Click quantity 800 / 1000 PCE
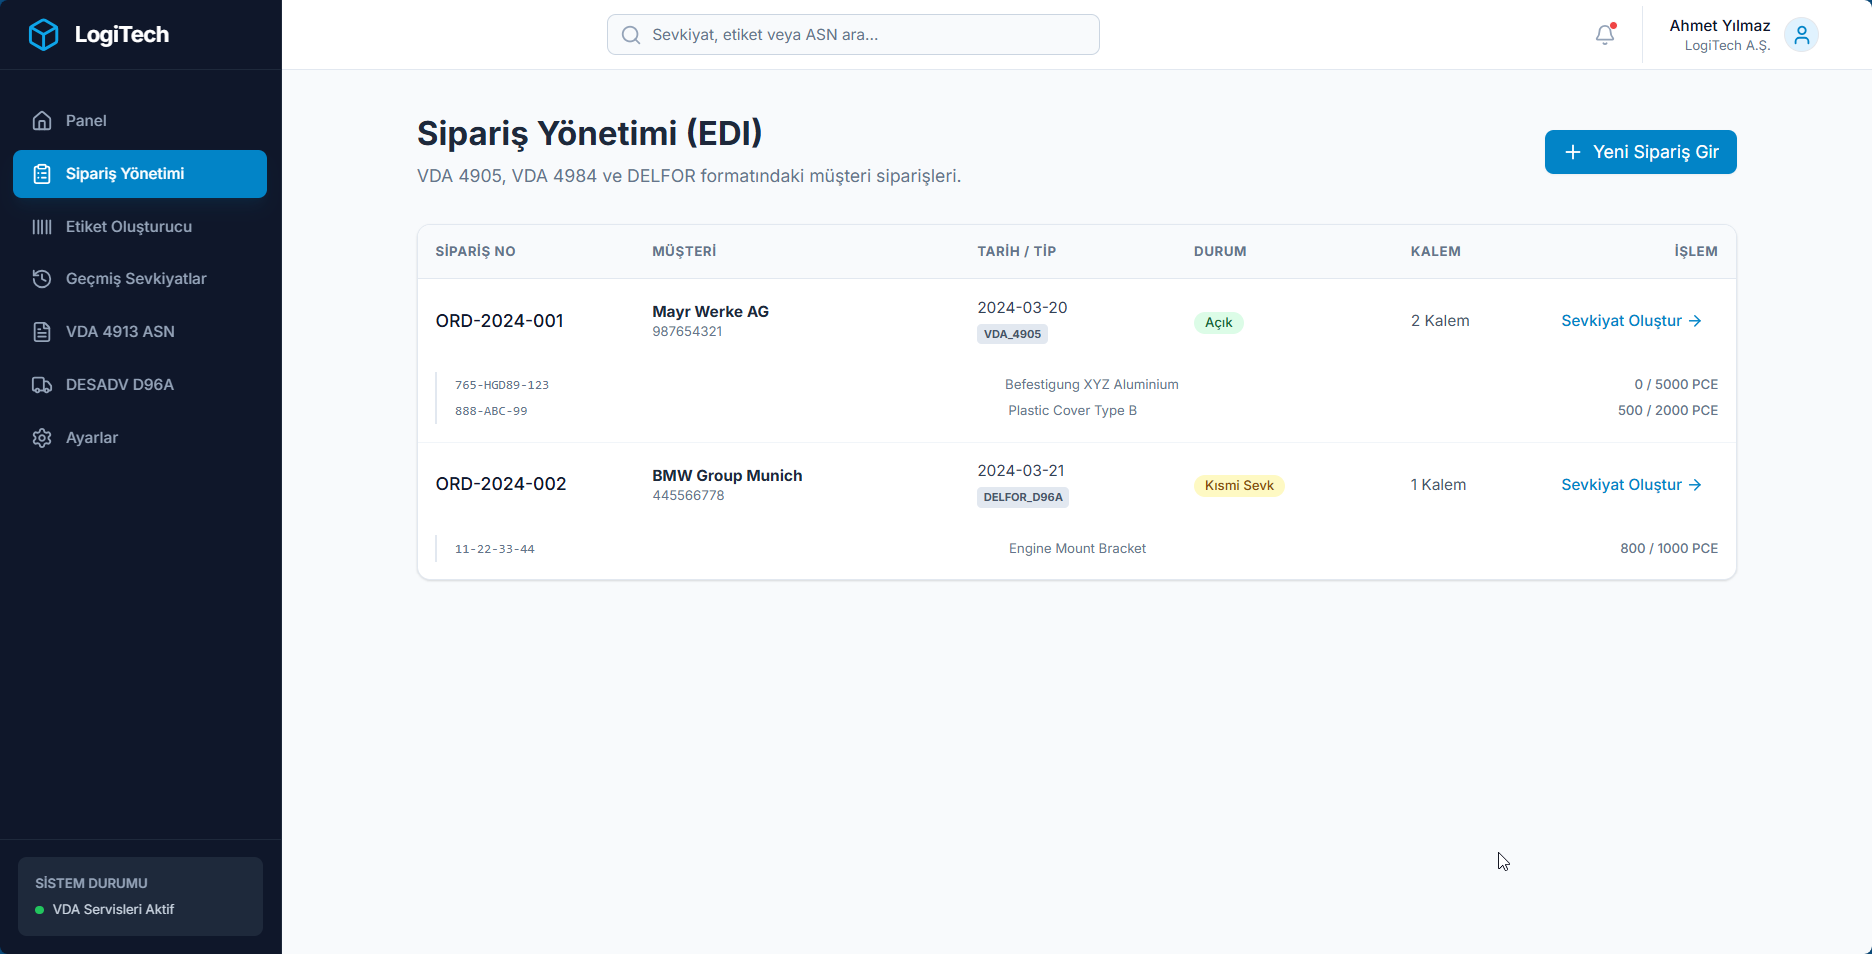The height and width of the screenshot is (954, 1872). click(1669, 549)
